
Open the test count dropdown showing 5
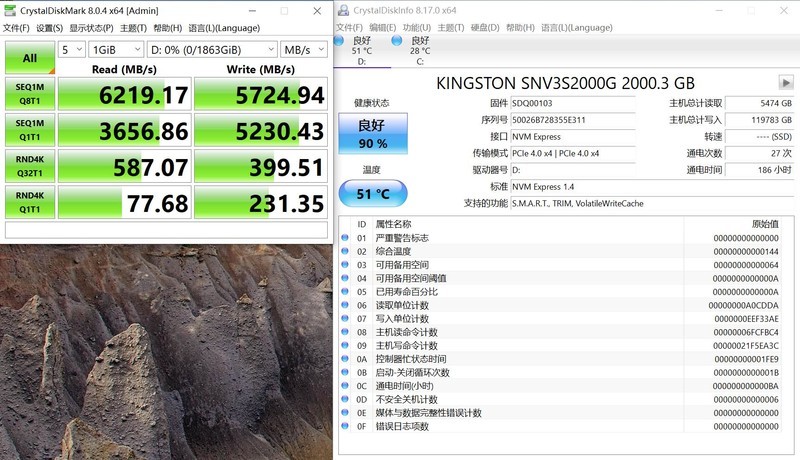click(x=71, y=49)
